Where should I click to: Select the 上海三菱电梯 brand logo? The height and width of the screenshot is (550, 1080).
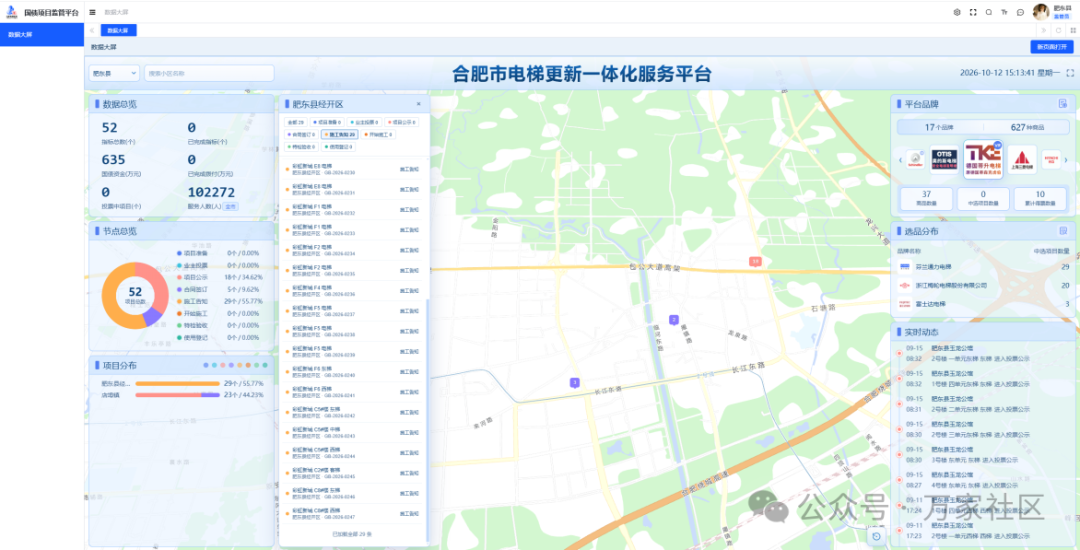(1021, 159)
